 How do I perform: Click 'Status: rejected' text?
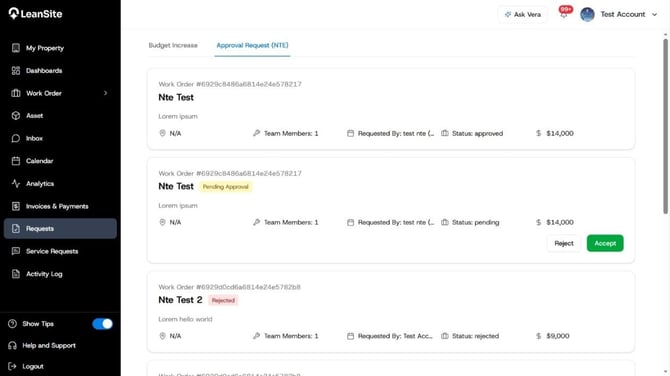point(475,336)
